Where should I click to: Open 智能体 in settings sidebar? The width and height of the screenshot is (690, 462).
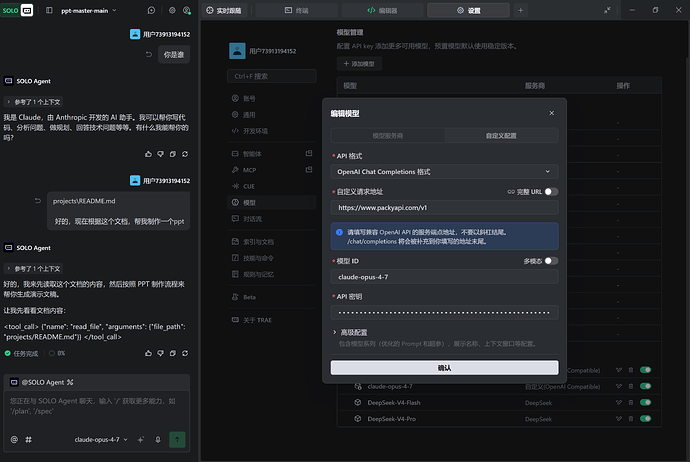pos(272,154)
